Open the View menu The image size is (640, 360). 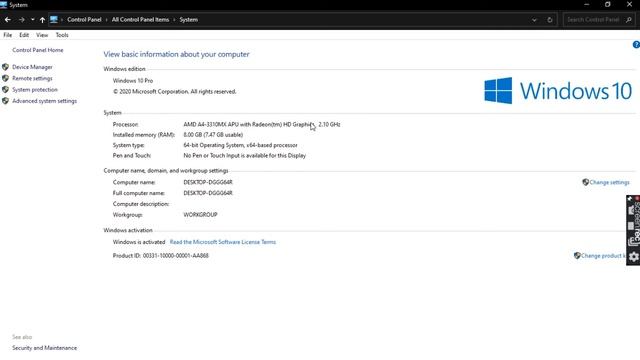click(x=42, y=35)
